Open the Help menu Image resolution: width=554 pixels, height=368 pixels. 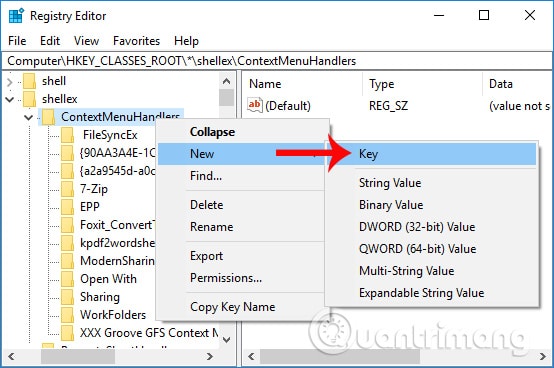(186, 41)
